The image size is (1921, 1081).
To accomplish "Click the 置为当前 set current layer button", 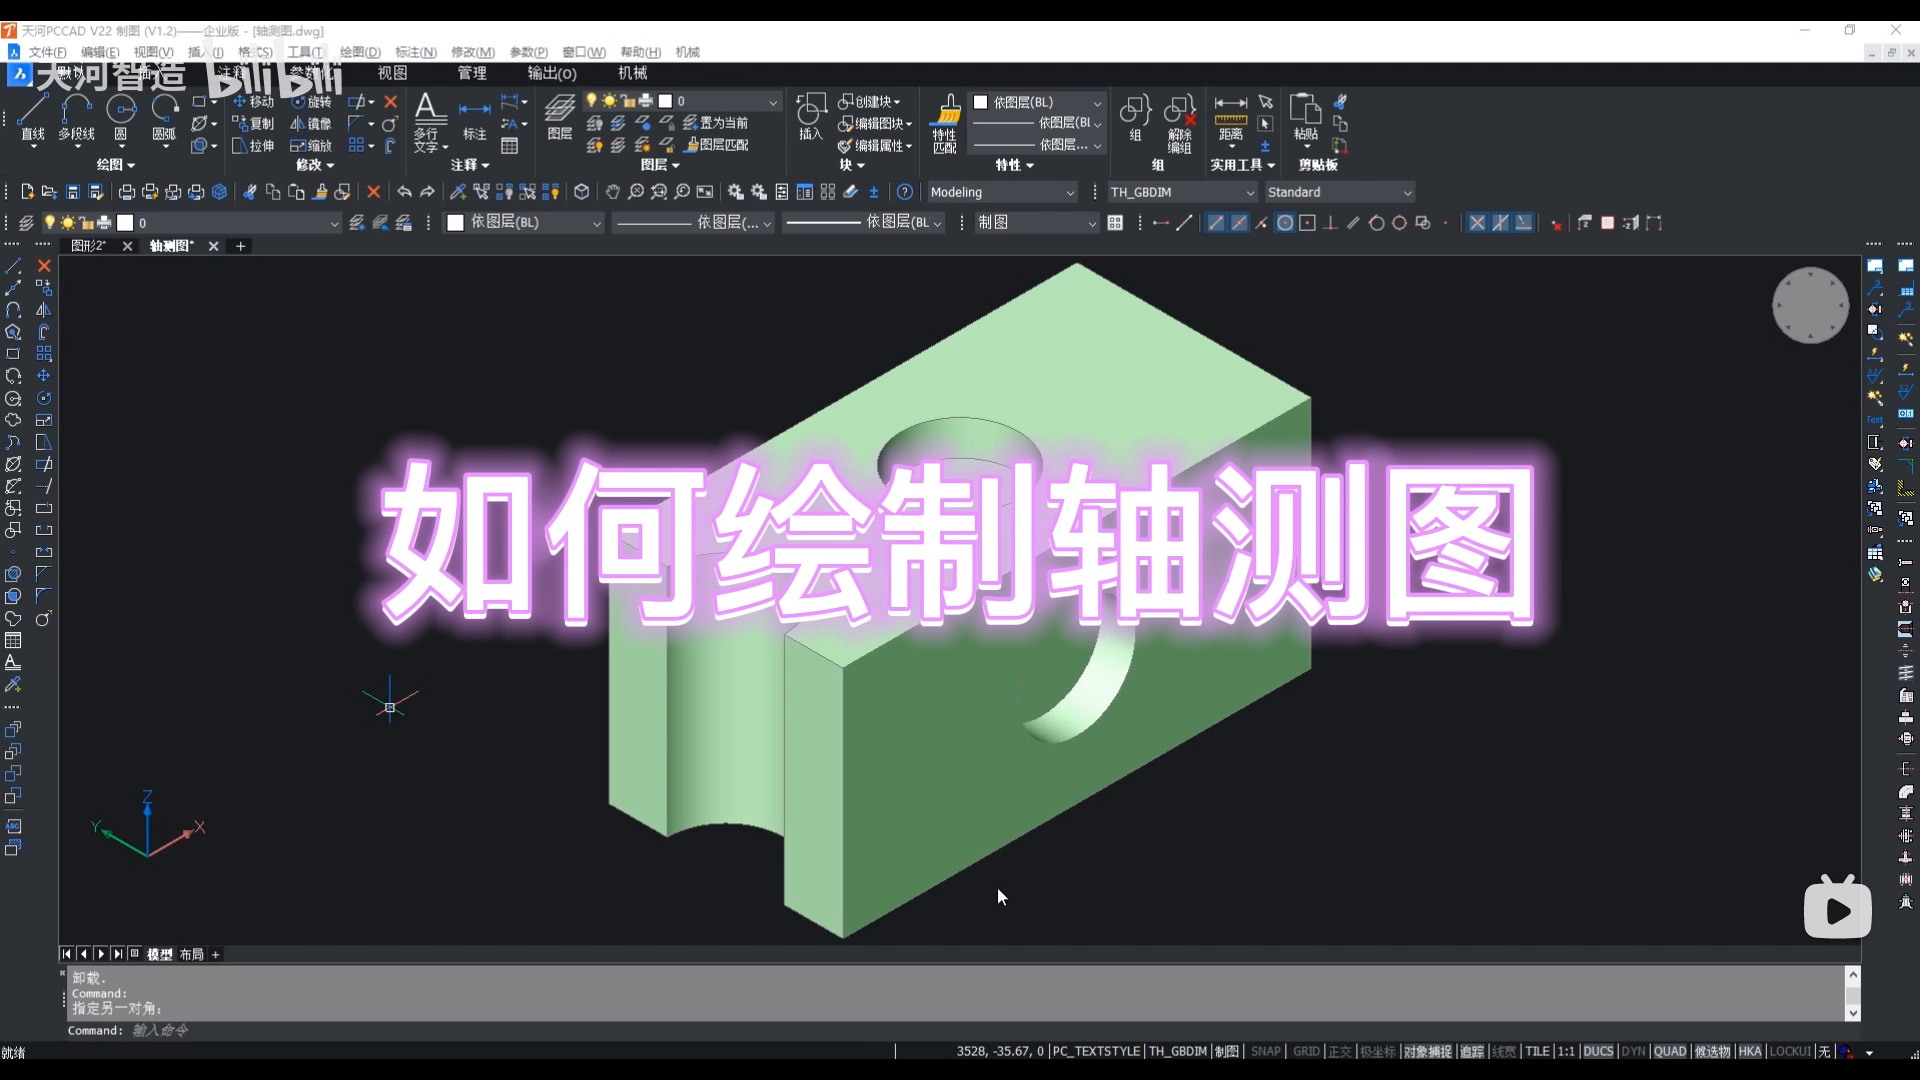I will coord(716,123).
